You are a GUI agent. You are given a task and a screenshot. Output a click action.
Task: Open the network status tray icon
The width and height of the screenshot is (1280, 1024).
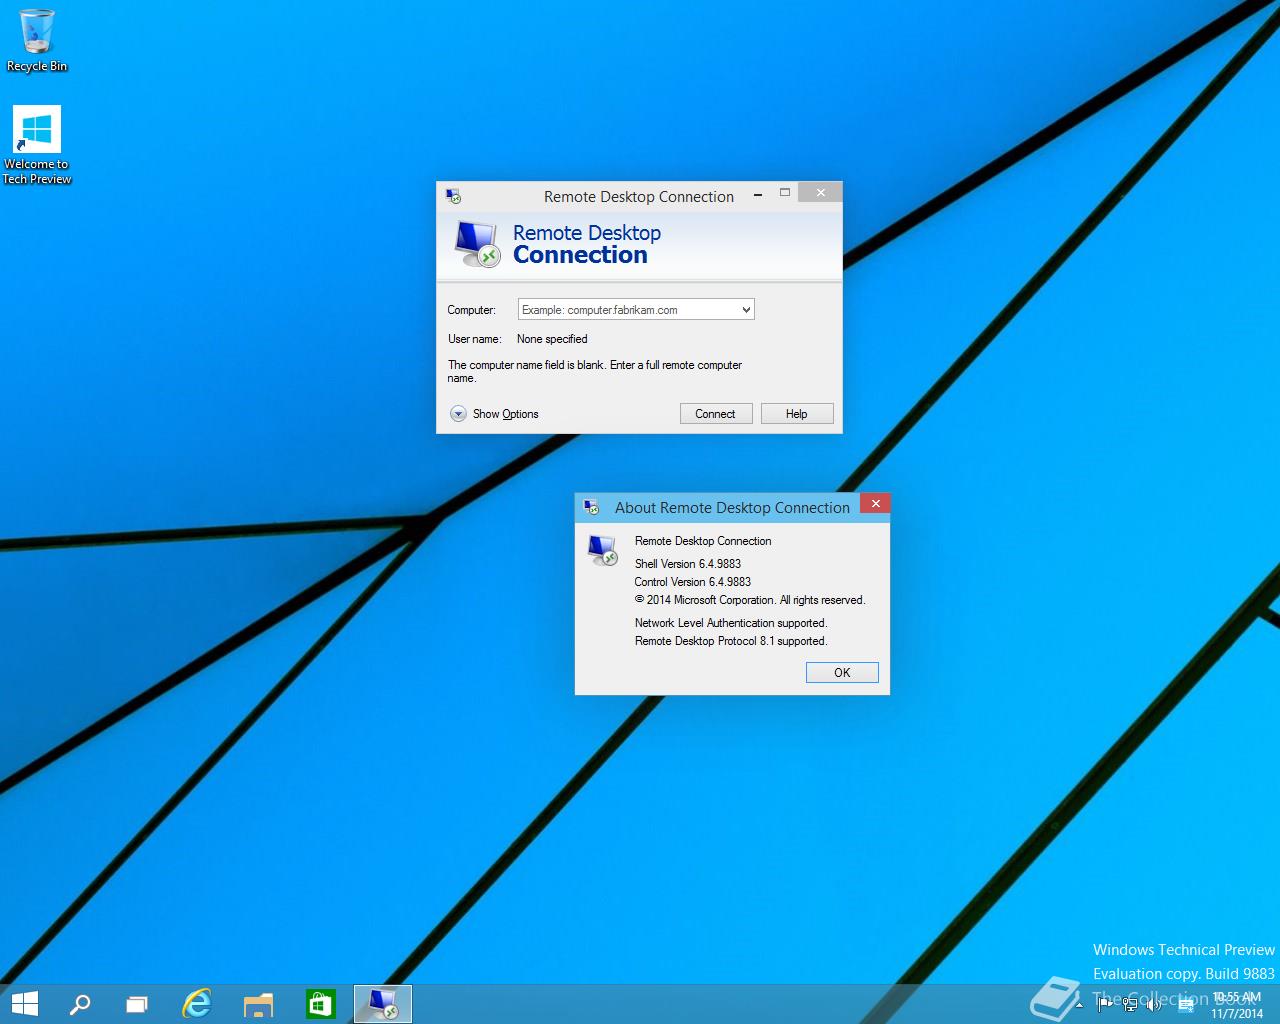tap(1130, 1003)
